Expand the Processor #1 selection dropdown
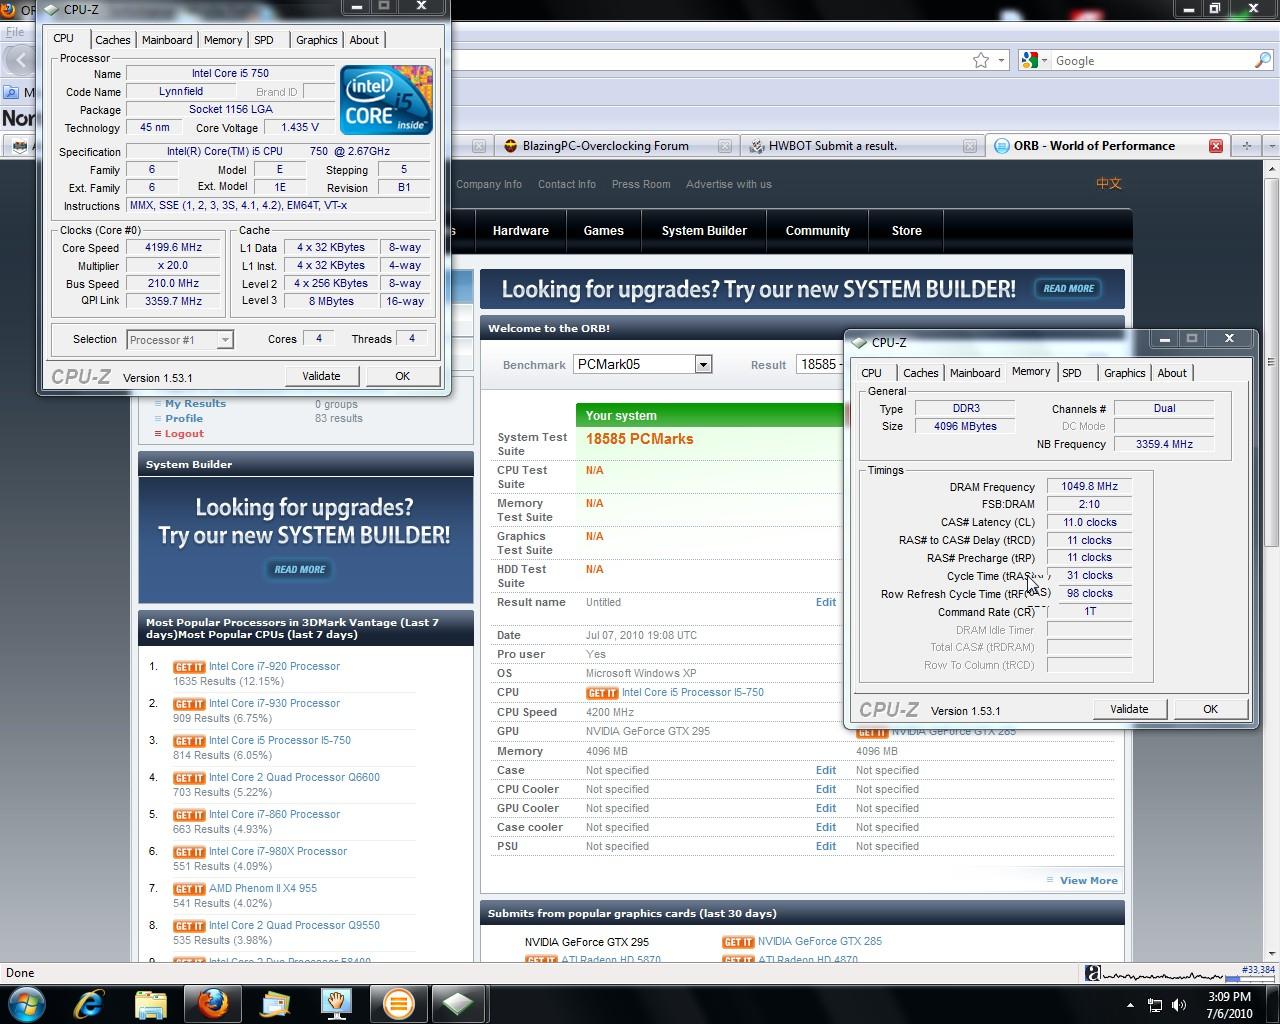 tap(225, 340)
